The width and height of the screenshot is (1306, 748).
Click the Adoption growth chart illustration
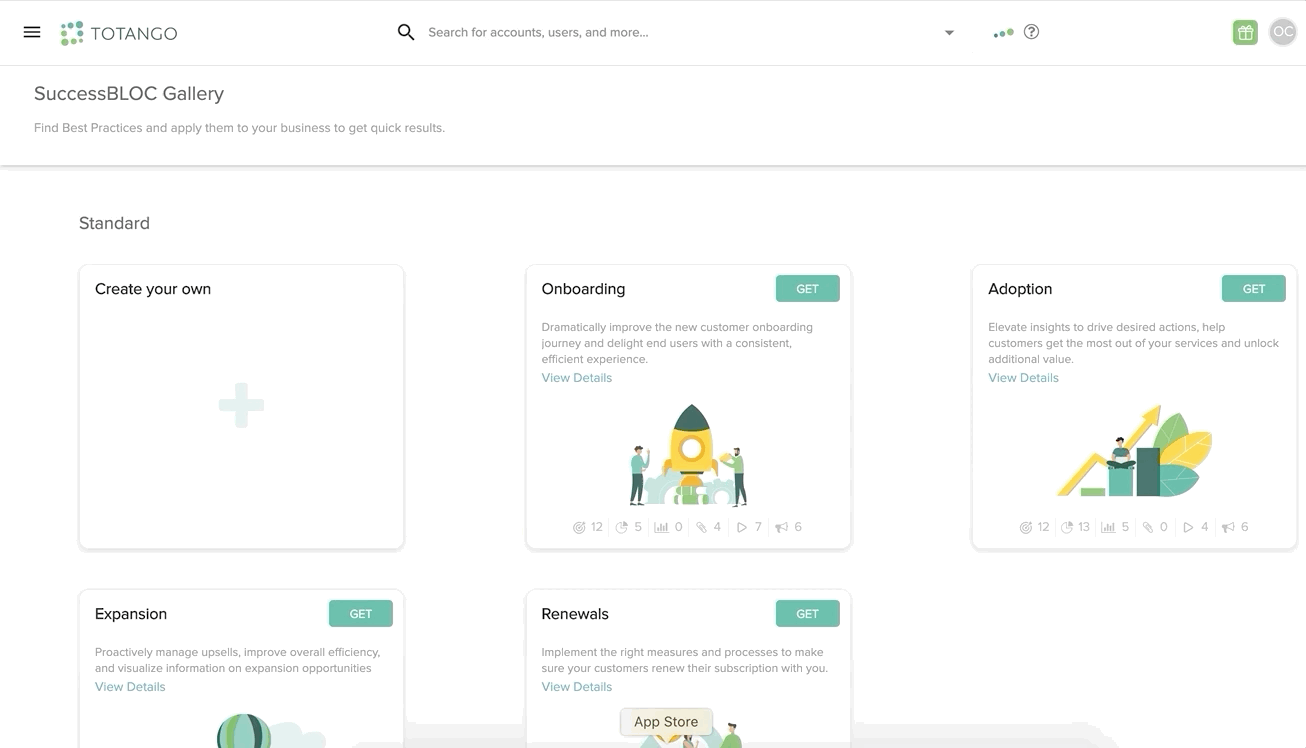1135,450
